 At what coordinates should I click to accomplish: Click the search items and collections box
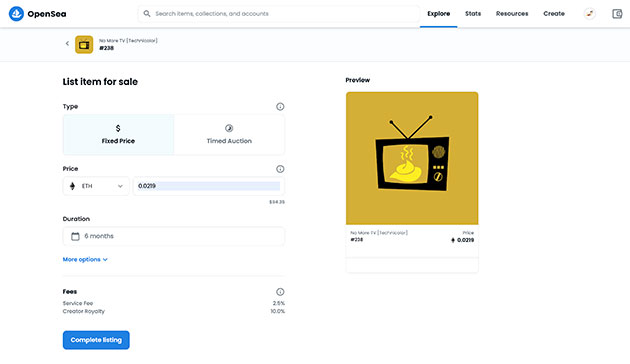[279, 14]
